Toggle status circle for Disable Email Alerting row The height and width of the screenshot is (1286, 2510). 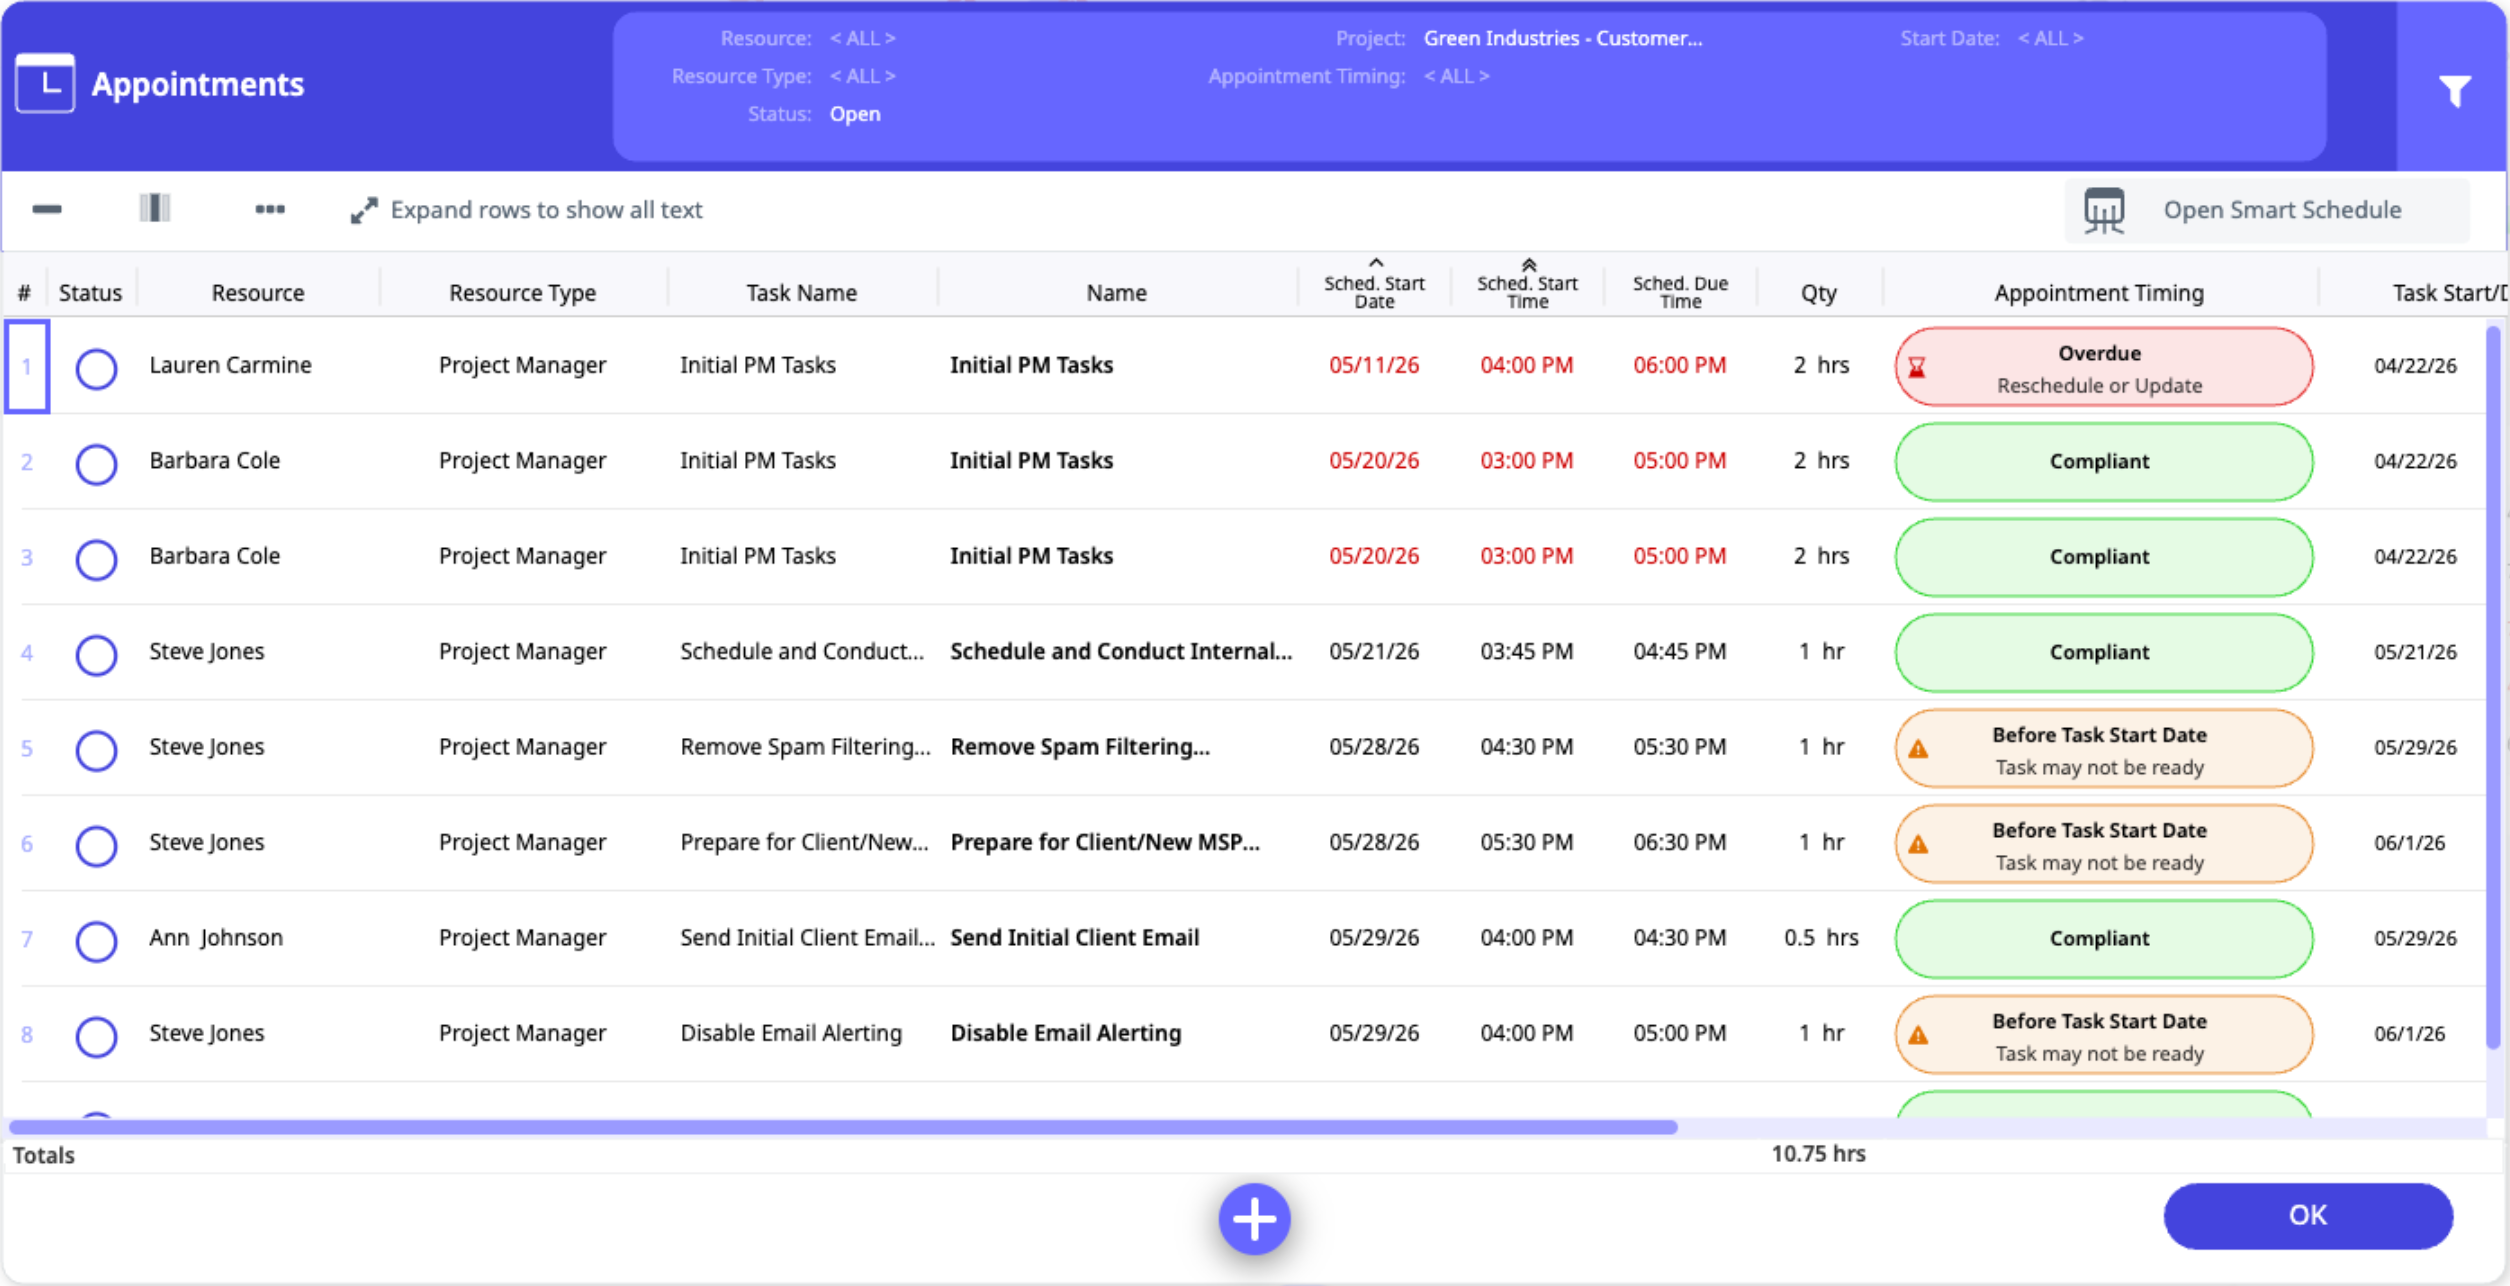click(x=96, y=1035)
